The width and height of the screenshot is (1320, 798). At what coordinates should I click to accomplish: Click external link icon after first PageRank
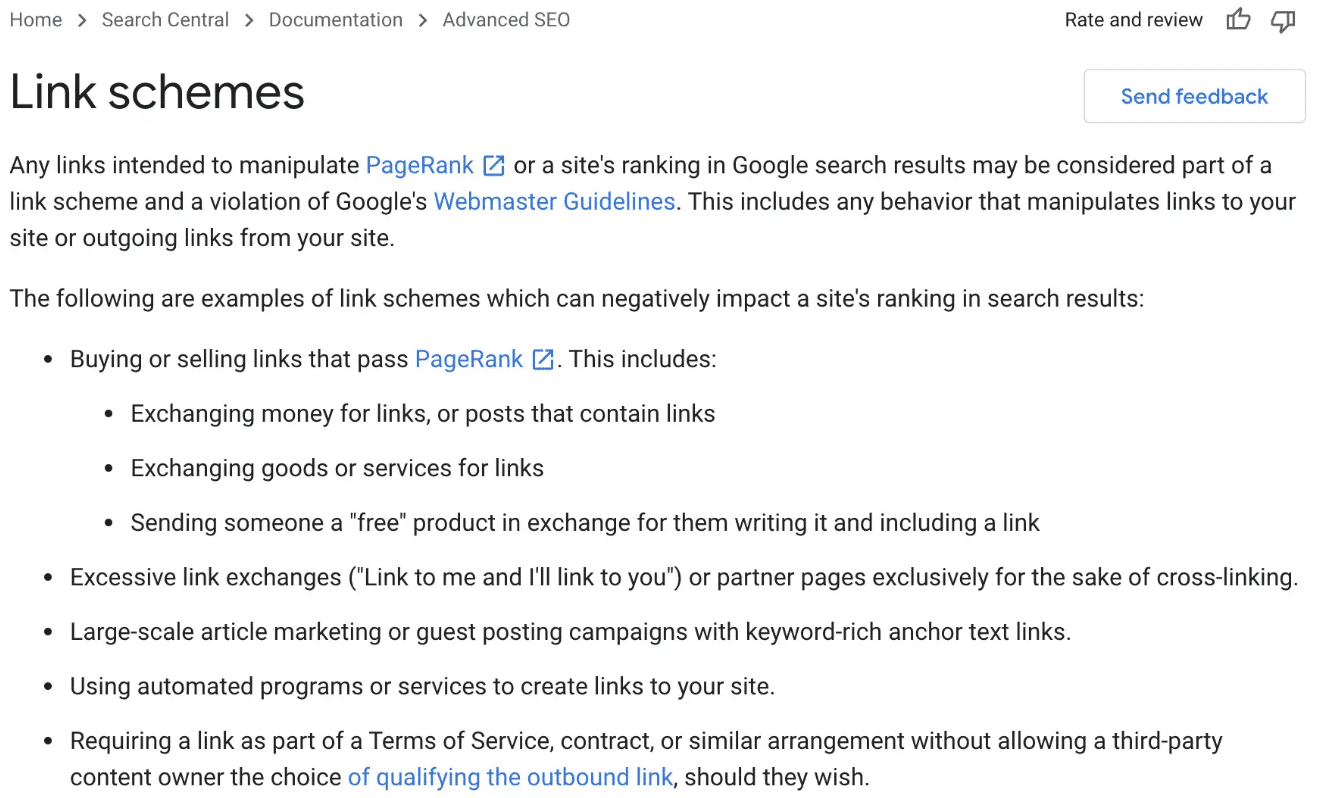[494, 165]
